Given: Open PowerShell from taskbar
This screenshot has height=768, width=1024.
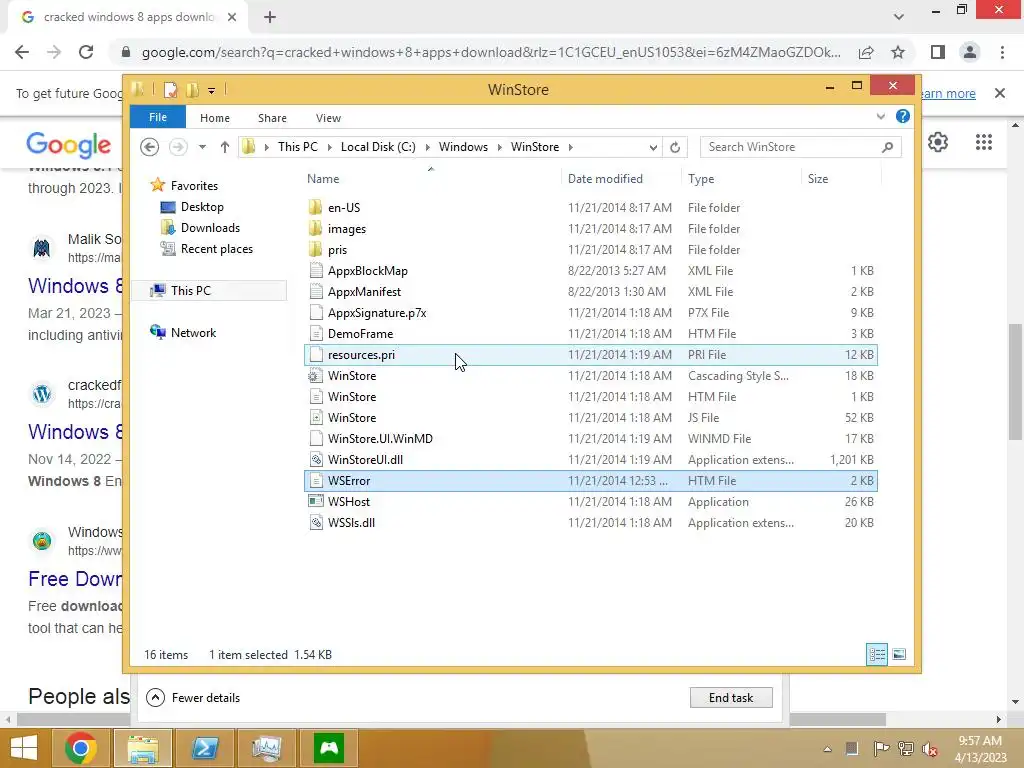Looking at the screenshot, I should tap(204, 748).
